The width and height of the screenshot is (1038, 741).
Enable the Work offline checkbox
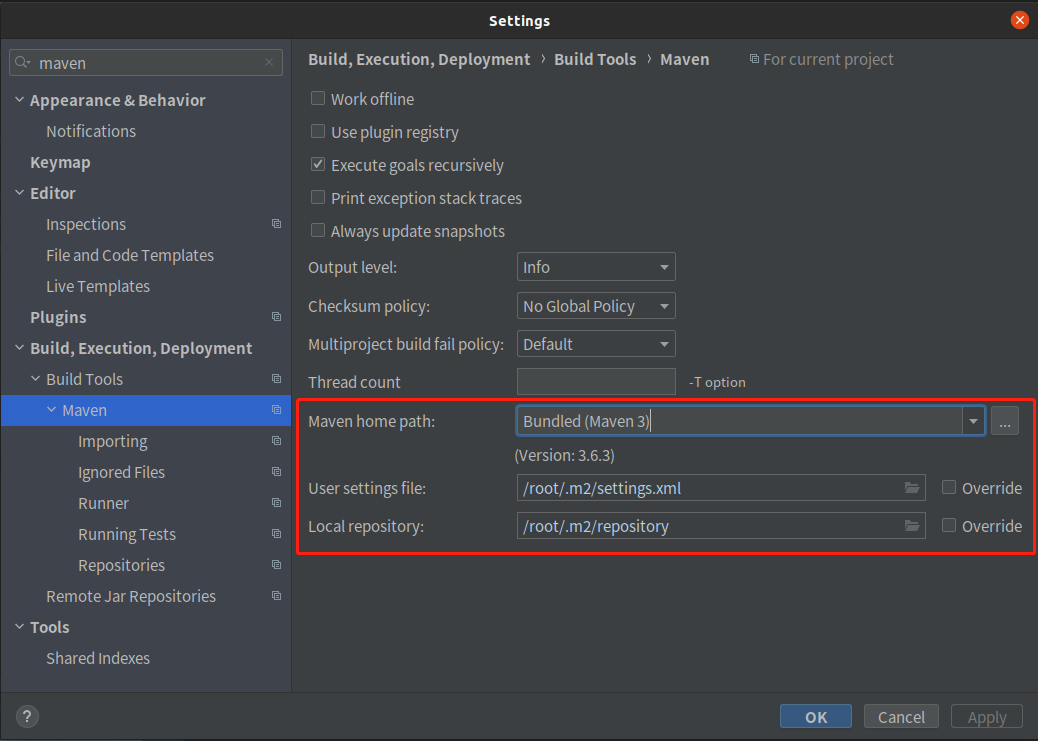click(318, 99)
